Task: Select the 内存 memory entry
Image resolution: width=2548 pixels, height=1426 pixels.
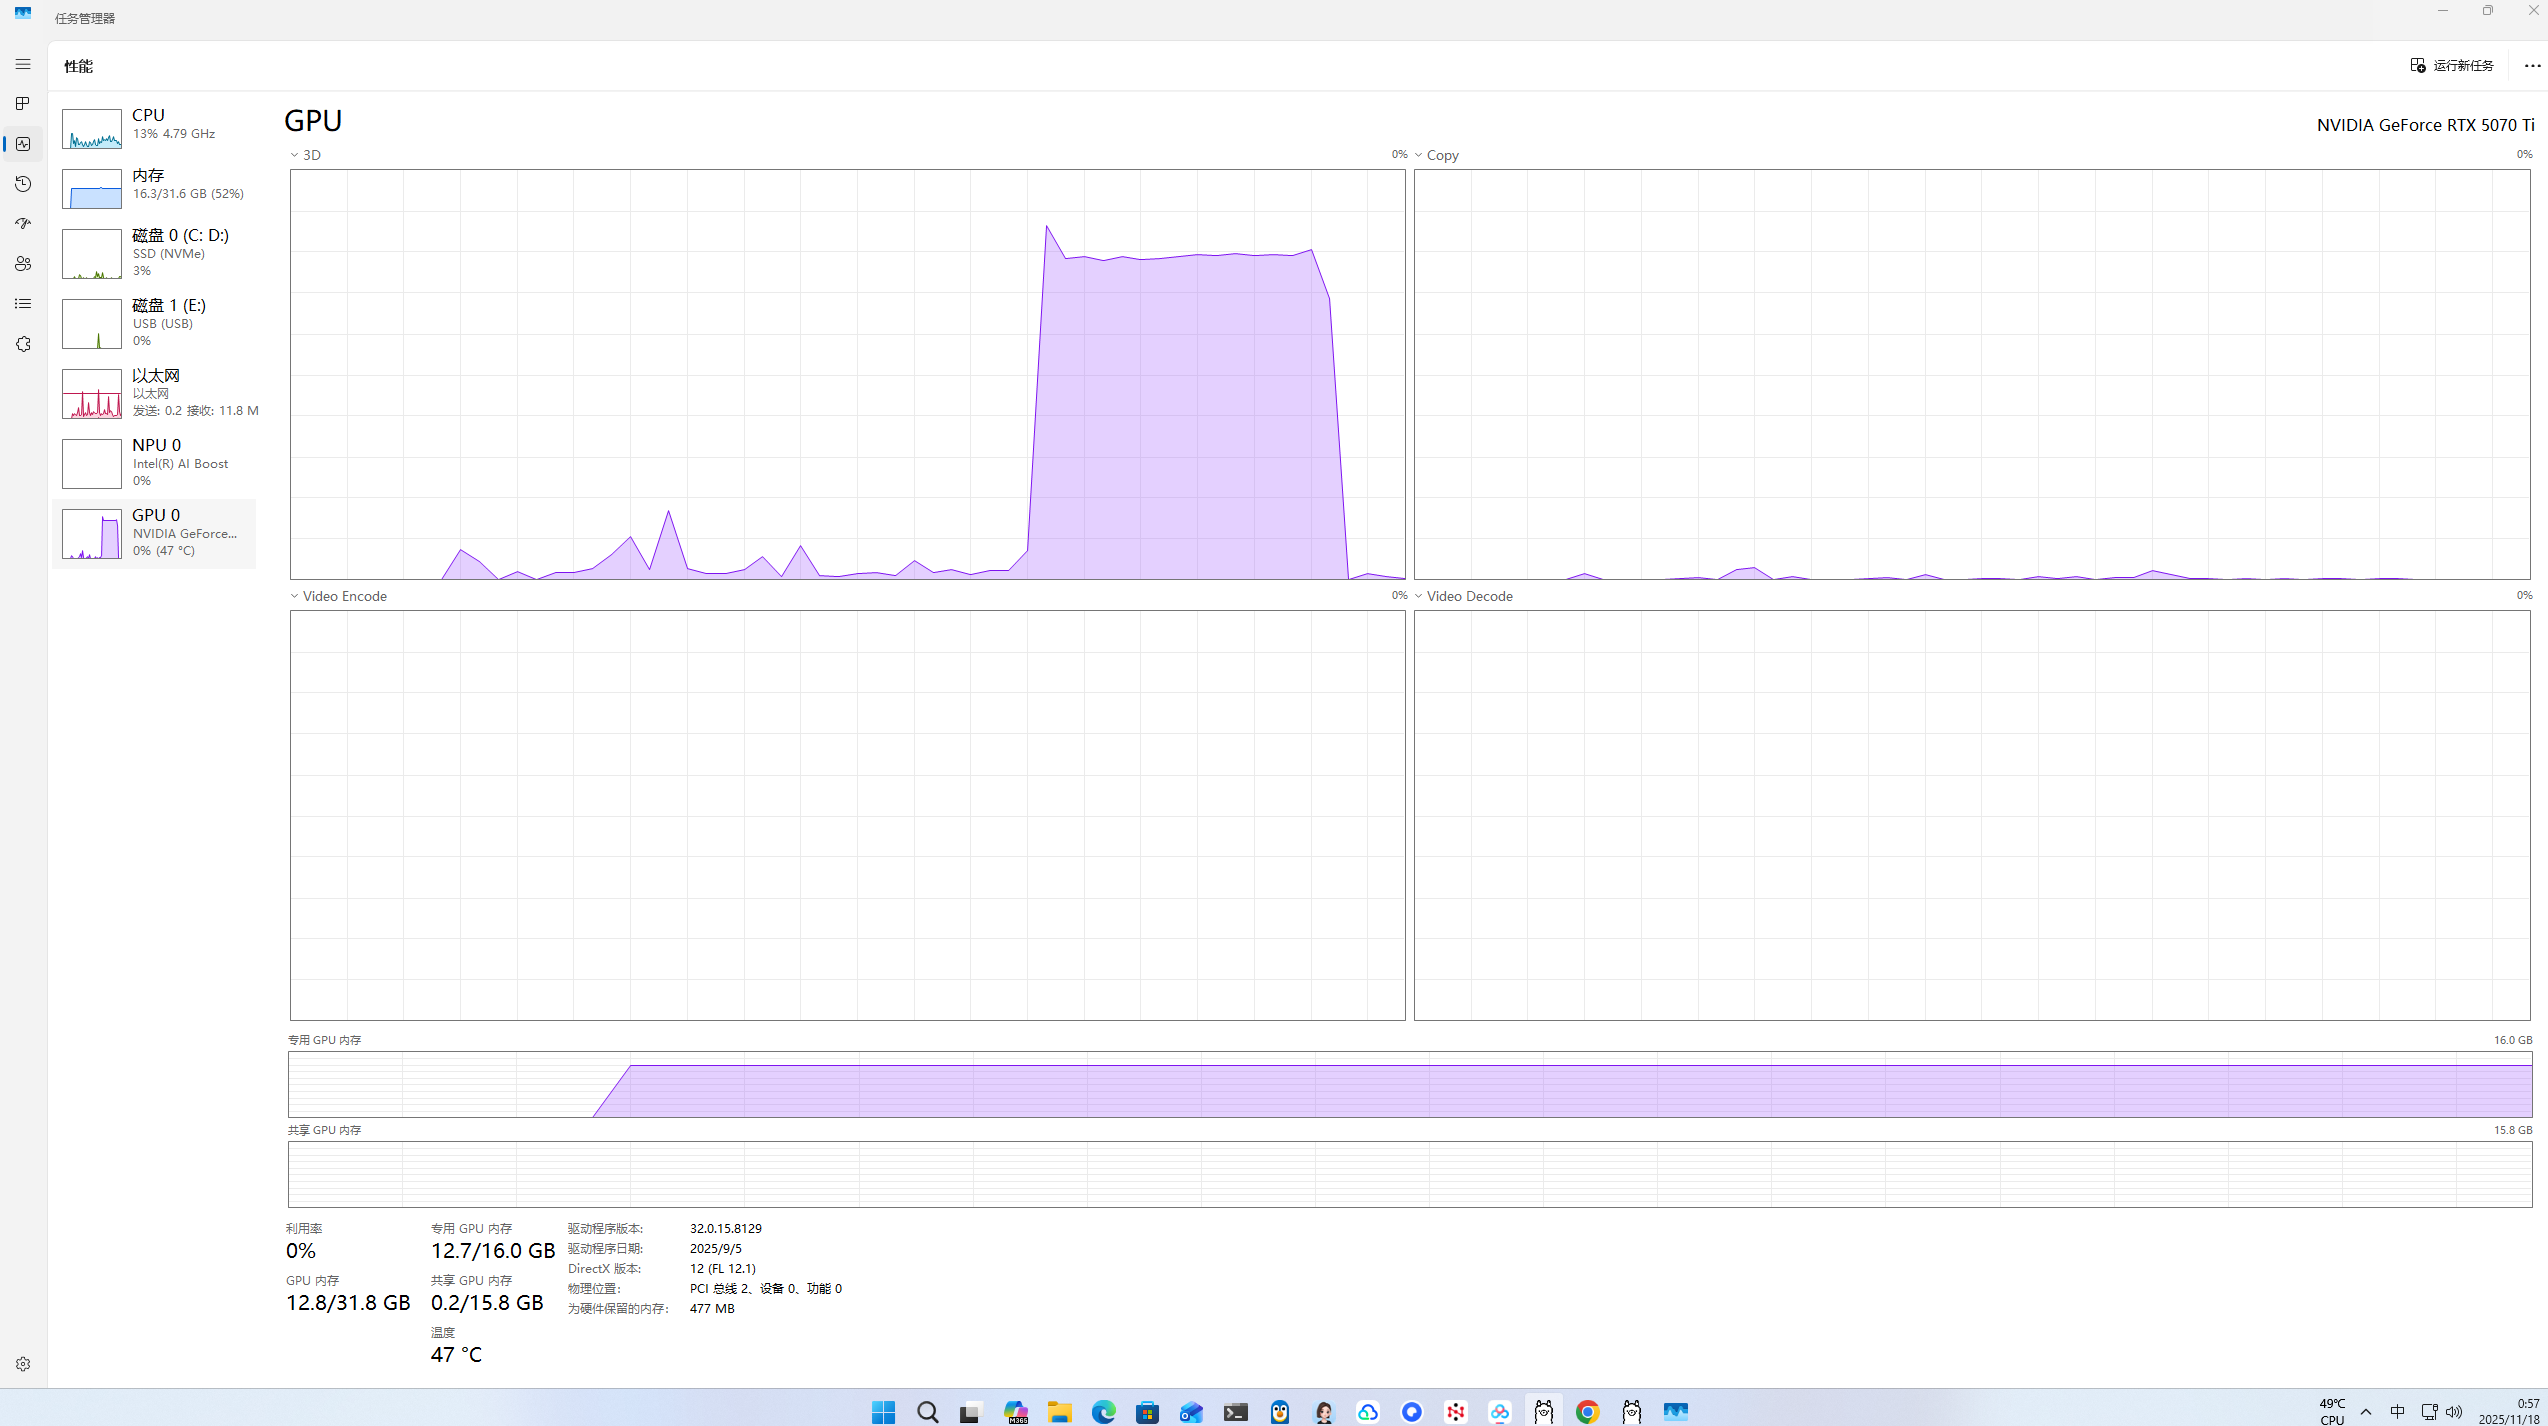Action: pos(154,188)
